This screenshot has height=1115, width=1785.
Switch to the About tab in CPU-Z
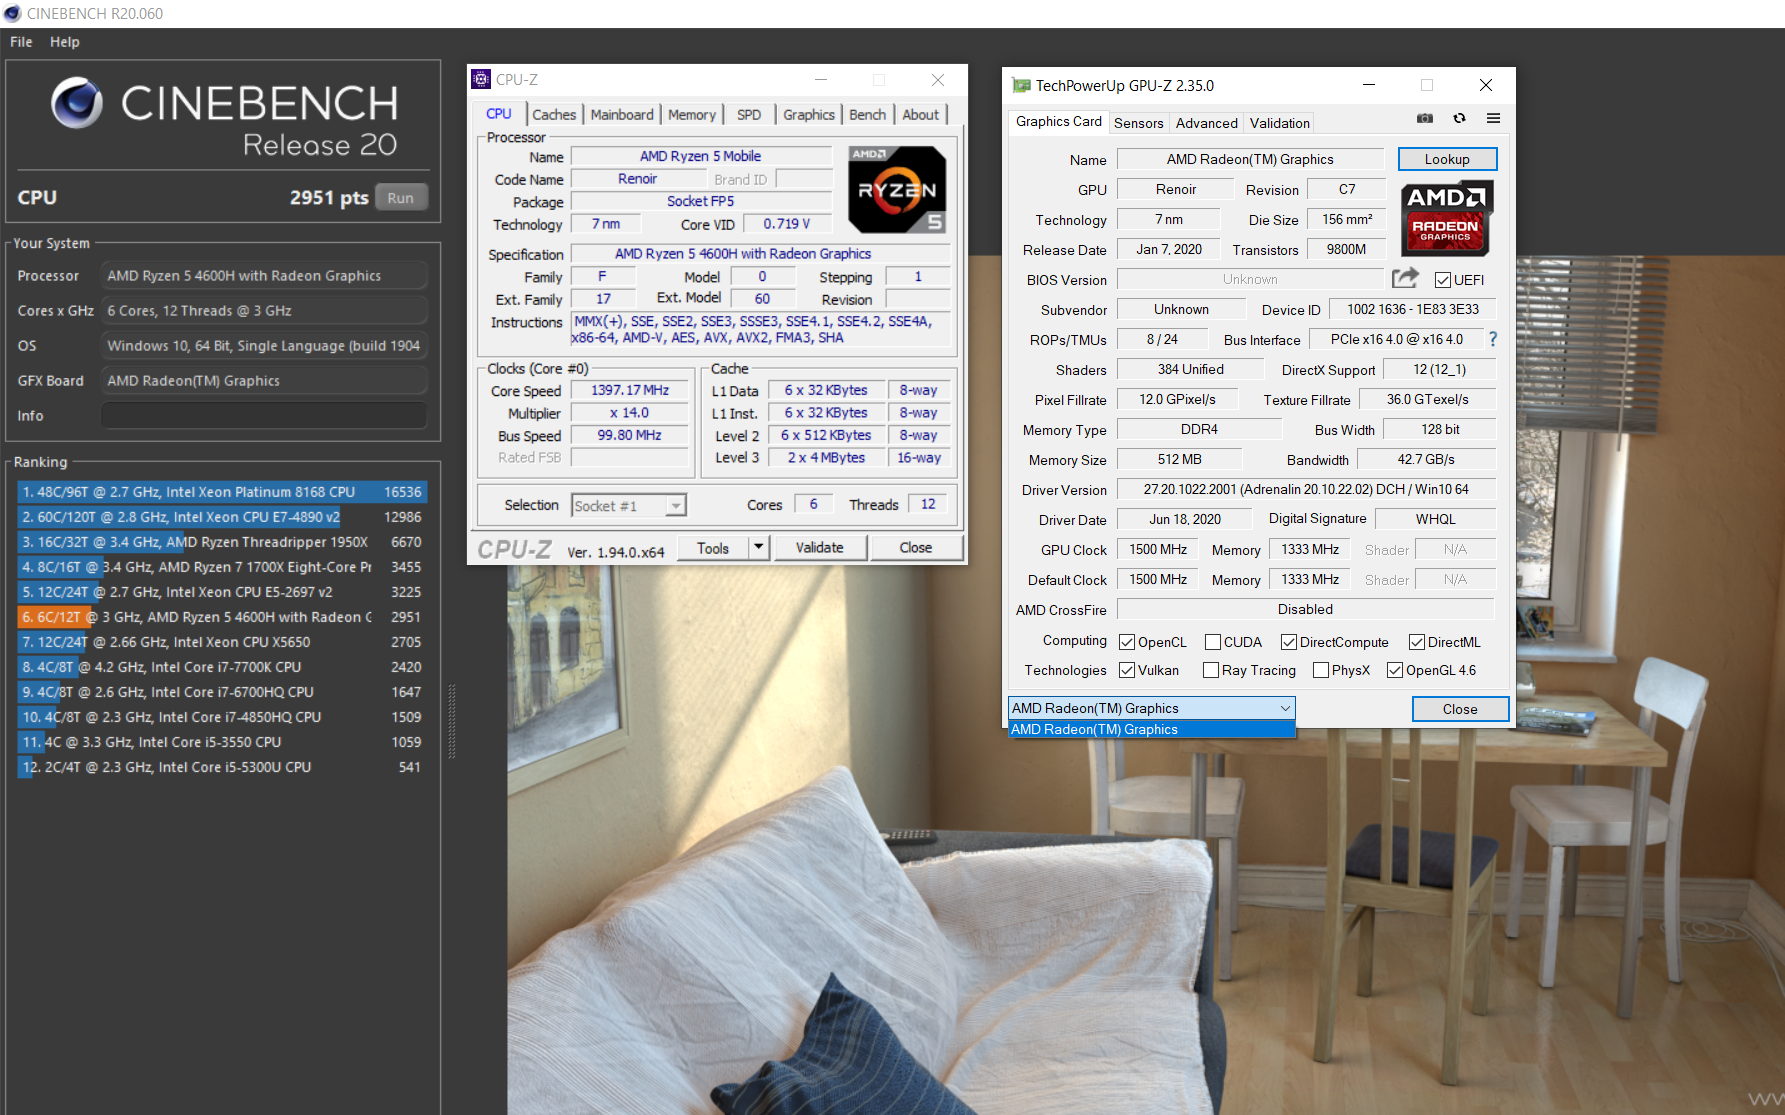pyautogui.click(x=921, y=115)
